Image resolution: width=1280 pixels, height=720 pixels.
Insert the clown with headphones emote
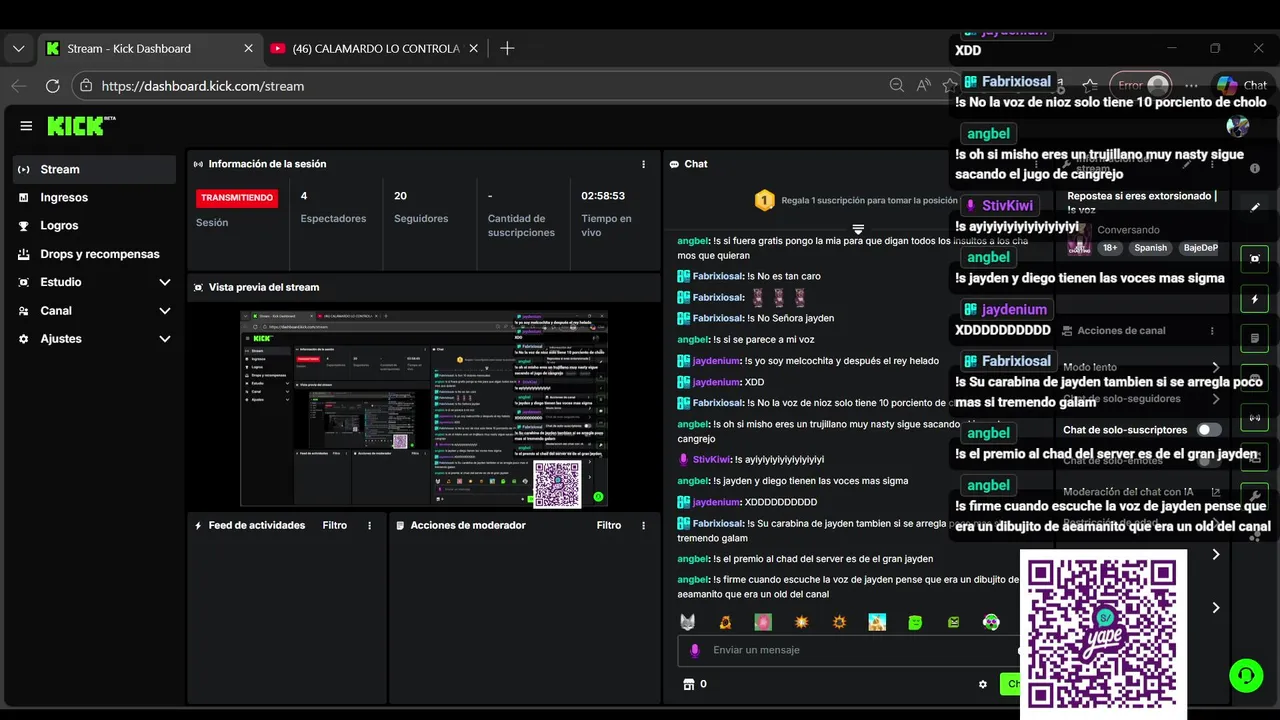pyautogui.click(x=991, y=622)
